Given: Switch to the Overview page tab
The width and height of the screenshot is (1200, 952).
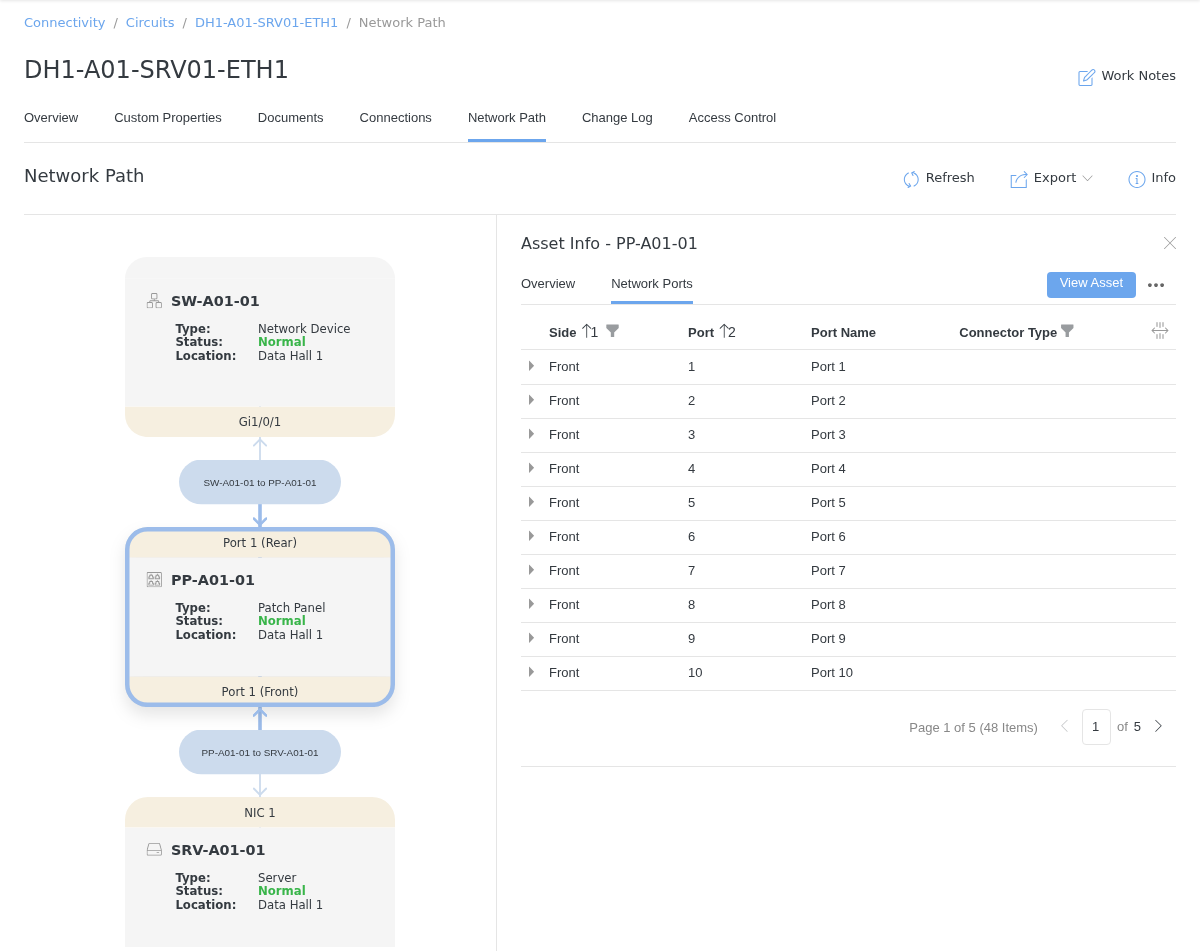Looking at the screenshot, I should tap(51, 118).
